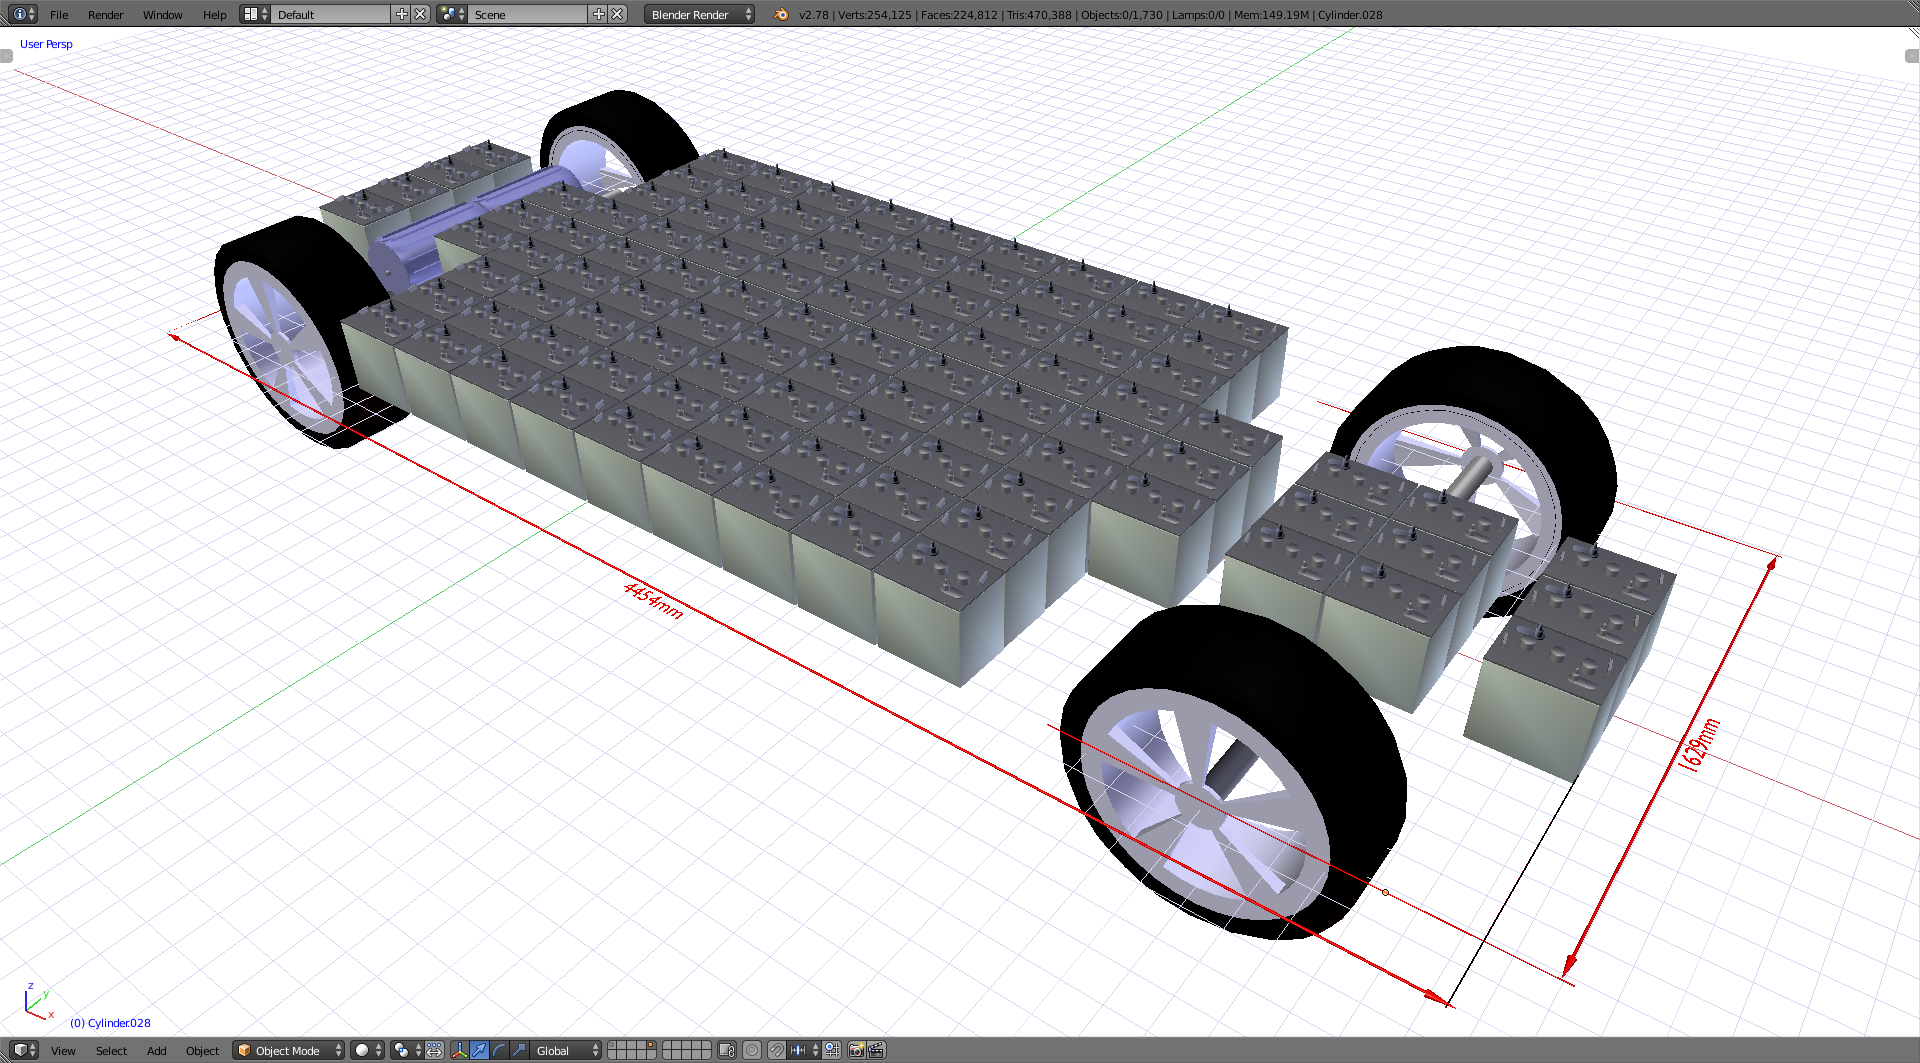This screenshot has height=1063, width=1920.
Task: Toggle the rotate manipulator arc
Action: click(498, 1051)
